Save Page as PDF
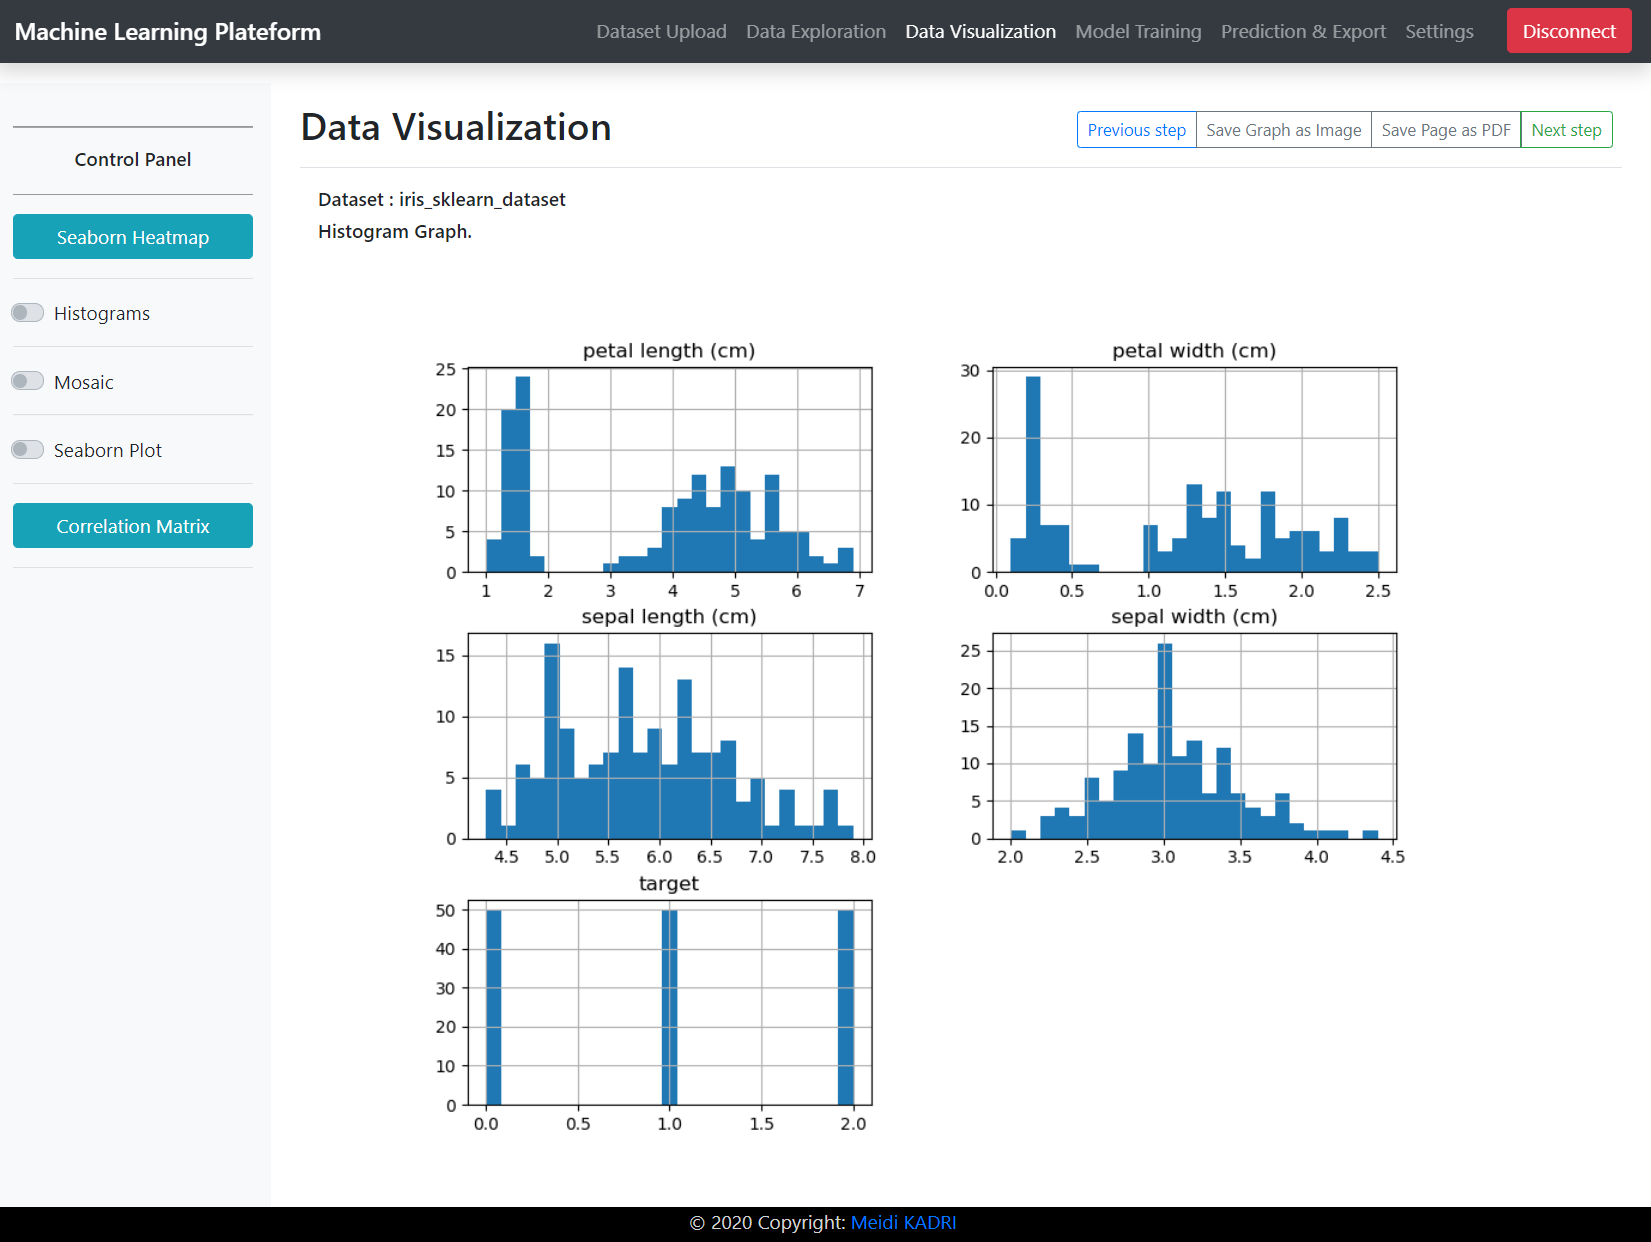The image size is (1651, 1242). coord(1445,130)
